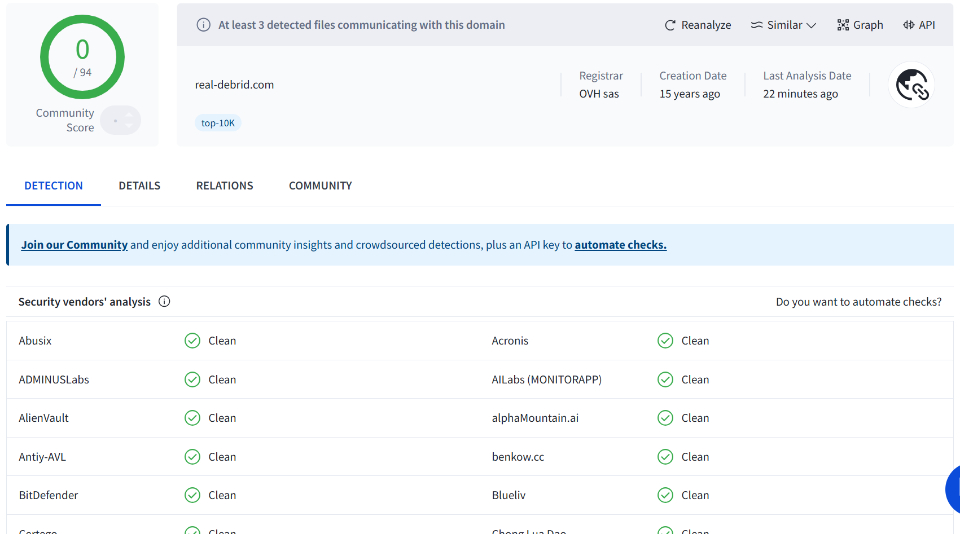Click the AlienVault clean checkmark icon

click(192, 418)
